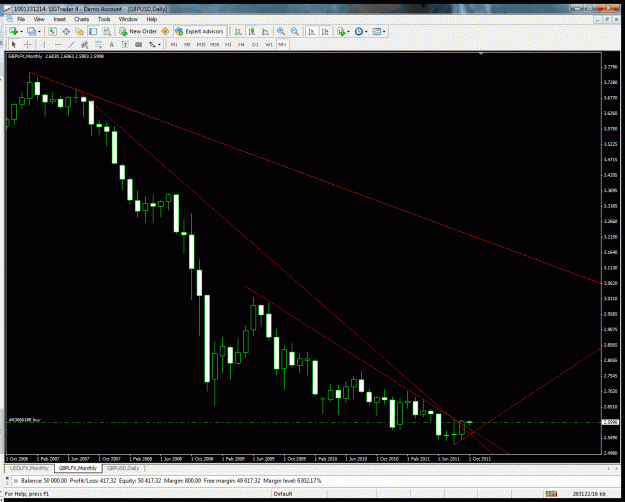The image size is (625, 502).
Task: Open the Window menu
Action: click(128, 19)
